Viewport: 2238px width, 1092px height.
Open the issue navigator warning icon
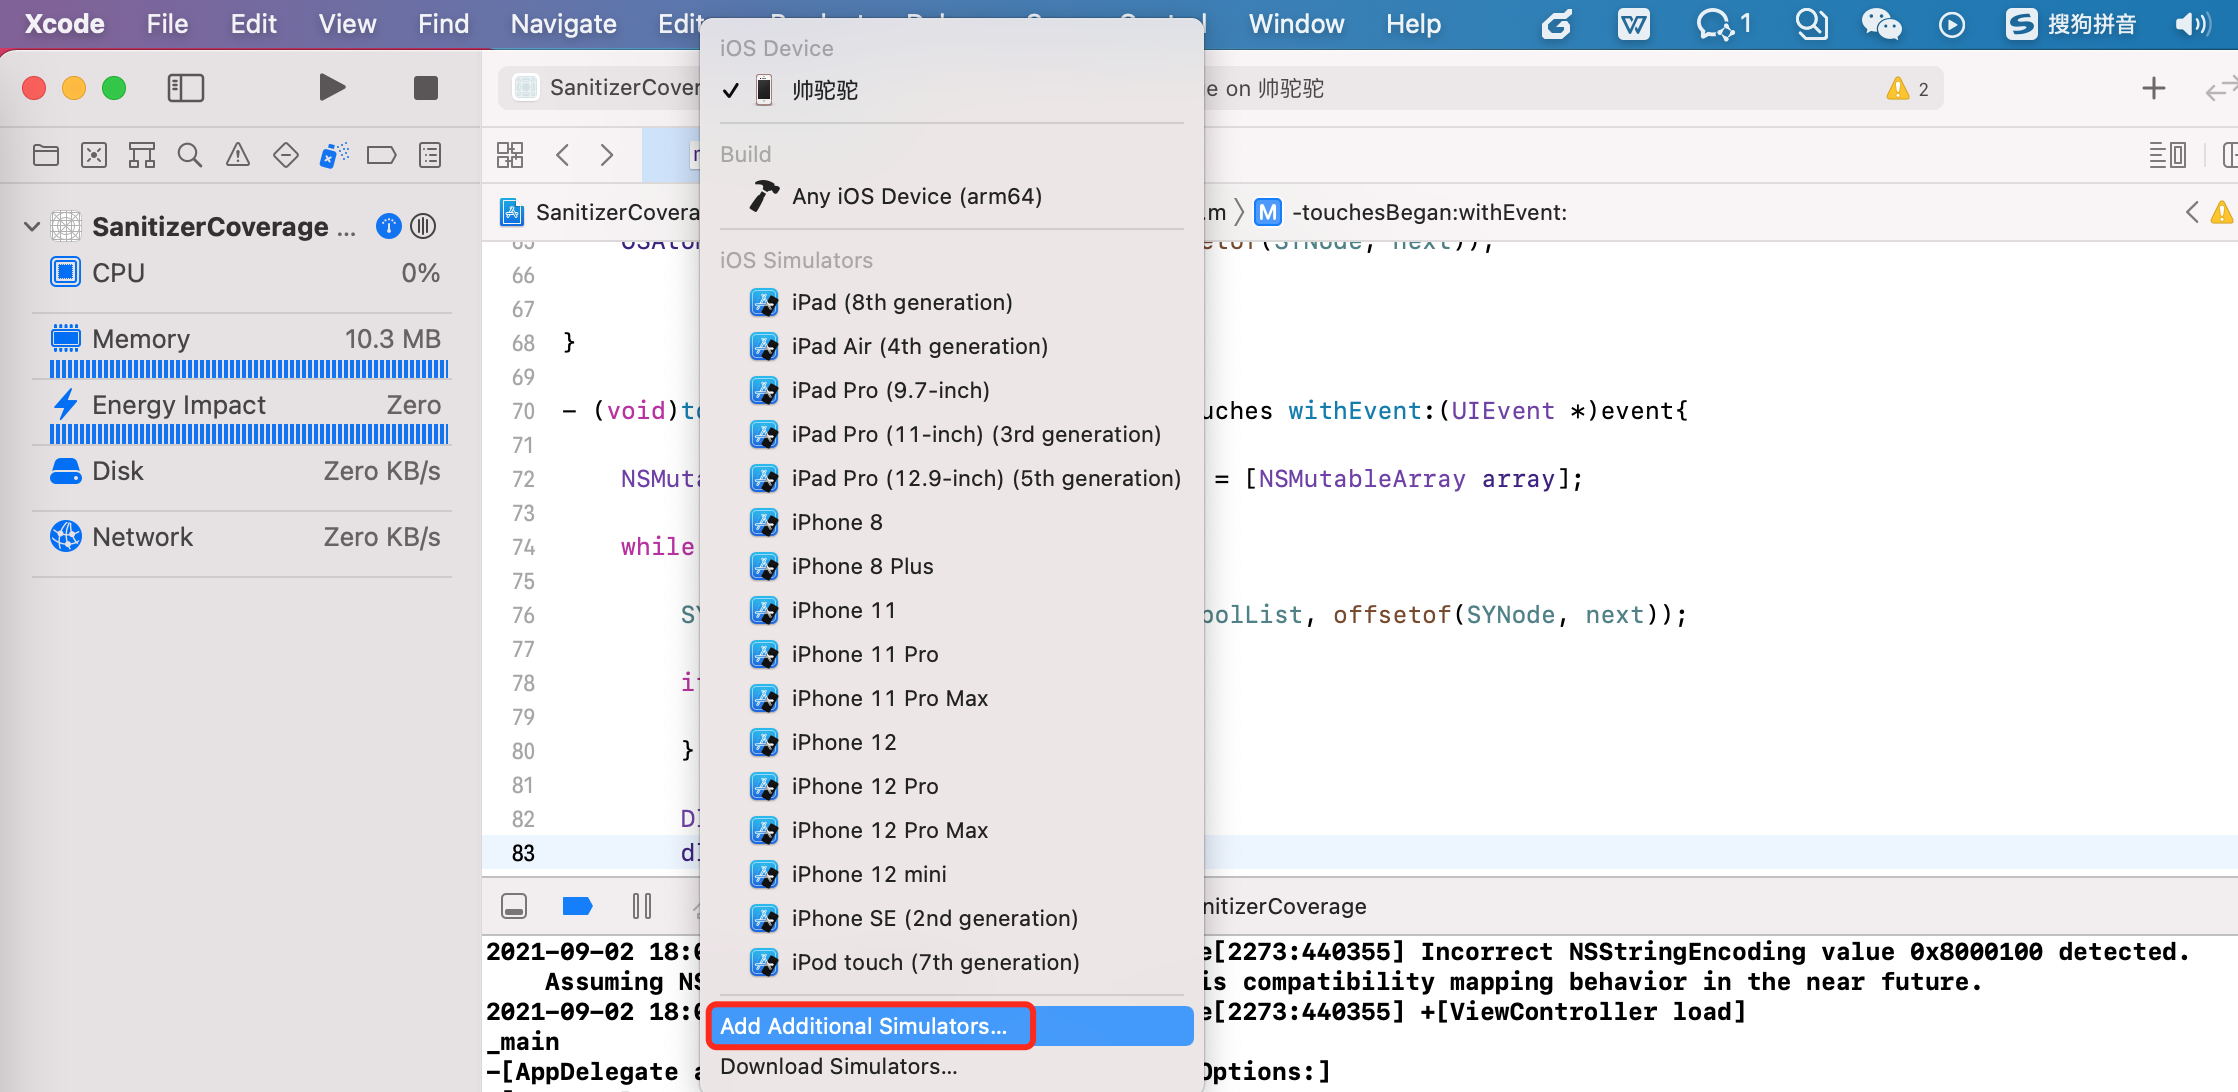[x=238, y=155]
